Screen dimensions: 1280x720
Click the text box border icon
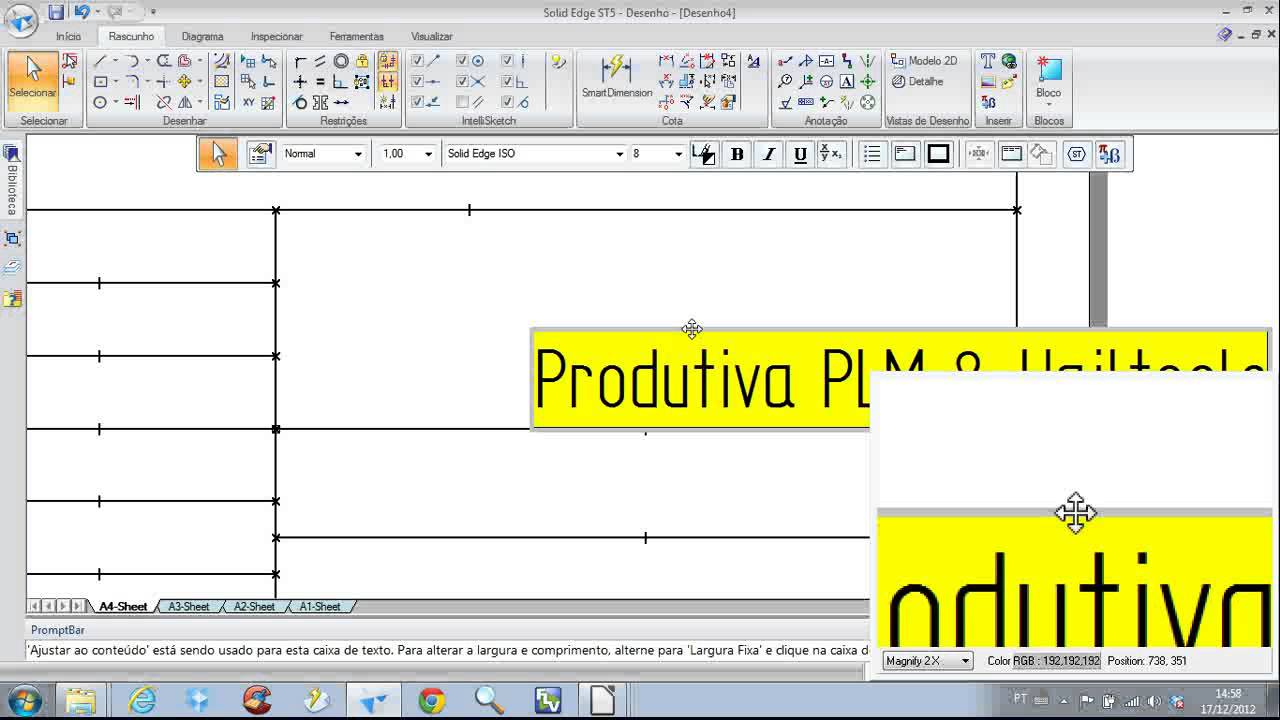tap(938, 154)
